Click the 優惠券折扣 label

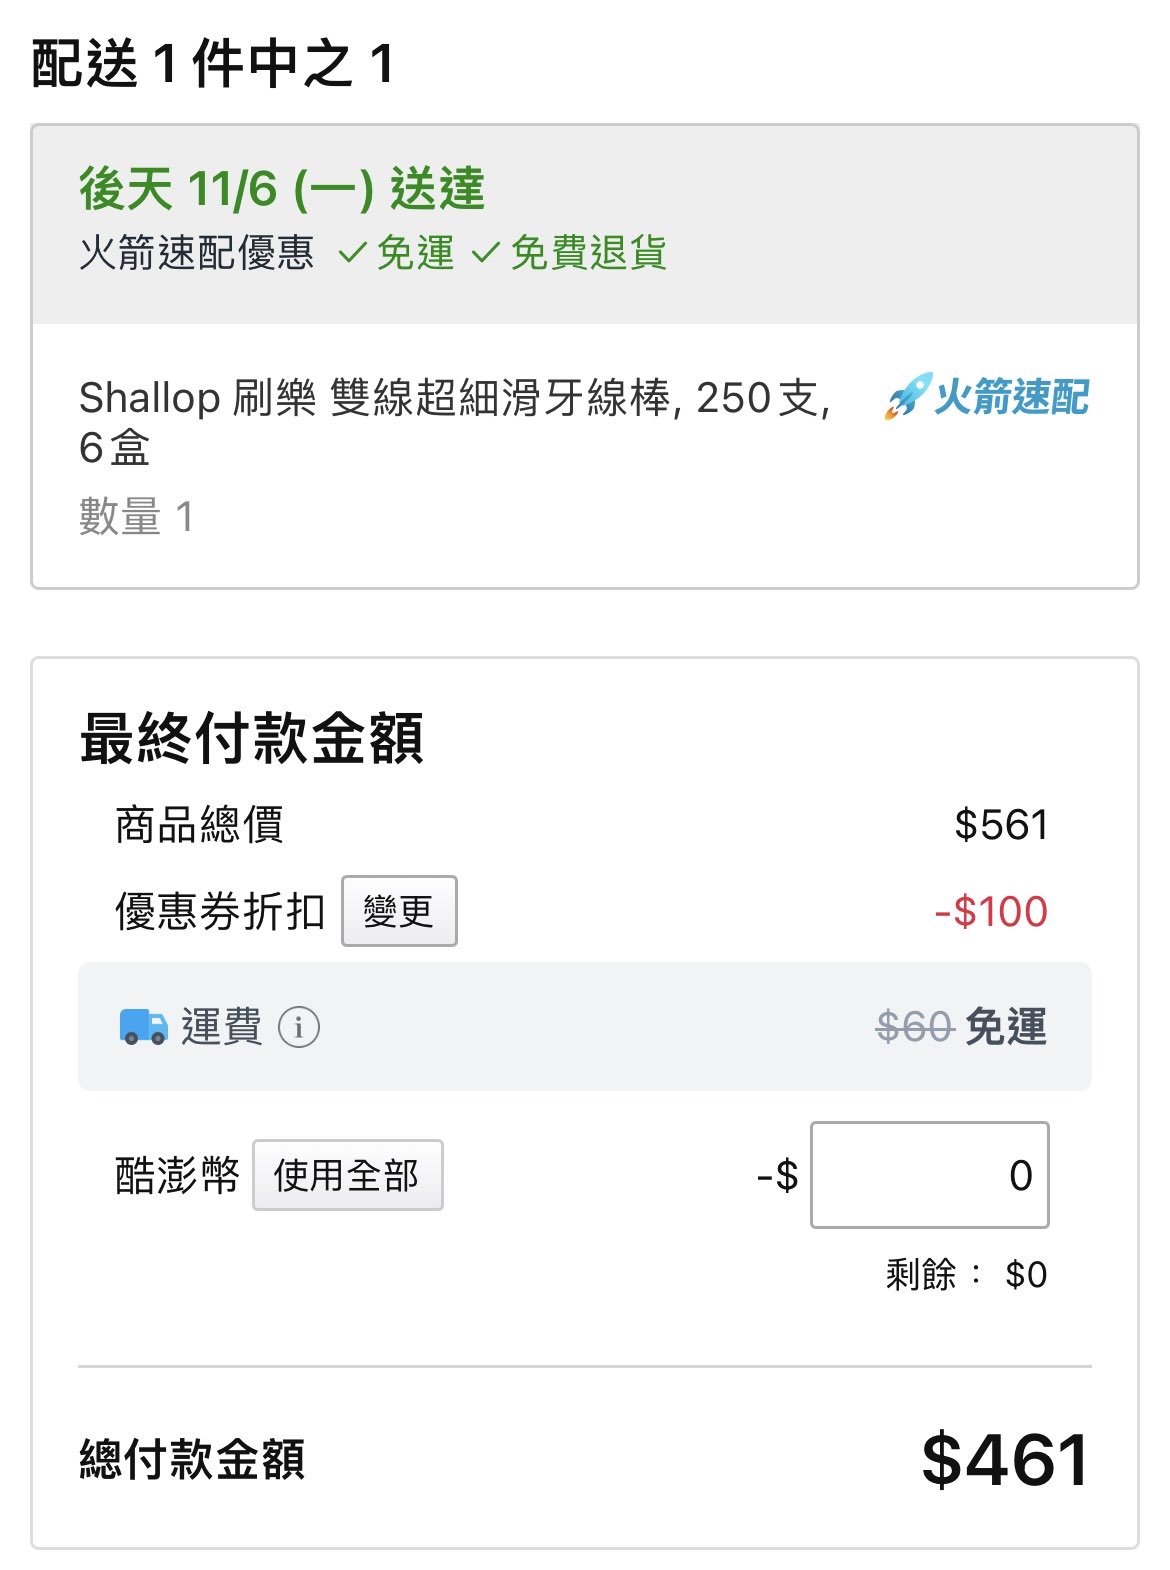[x=220, y=911]
